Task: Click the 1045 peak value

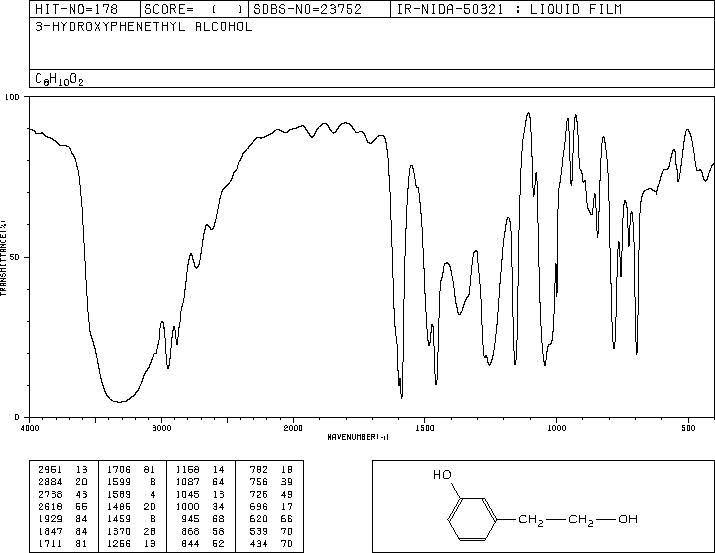Action: [187, 494]
